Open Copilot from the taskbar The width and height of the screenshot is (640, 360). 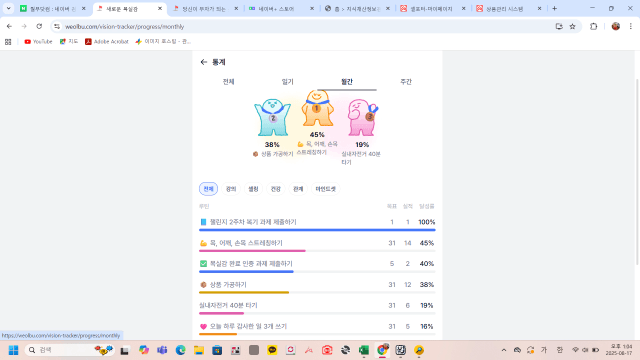pos(144,350)
